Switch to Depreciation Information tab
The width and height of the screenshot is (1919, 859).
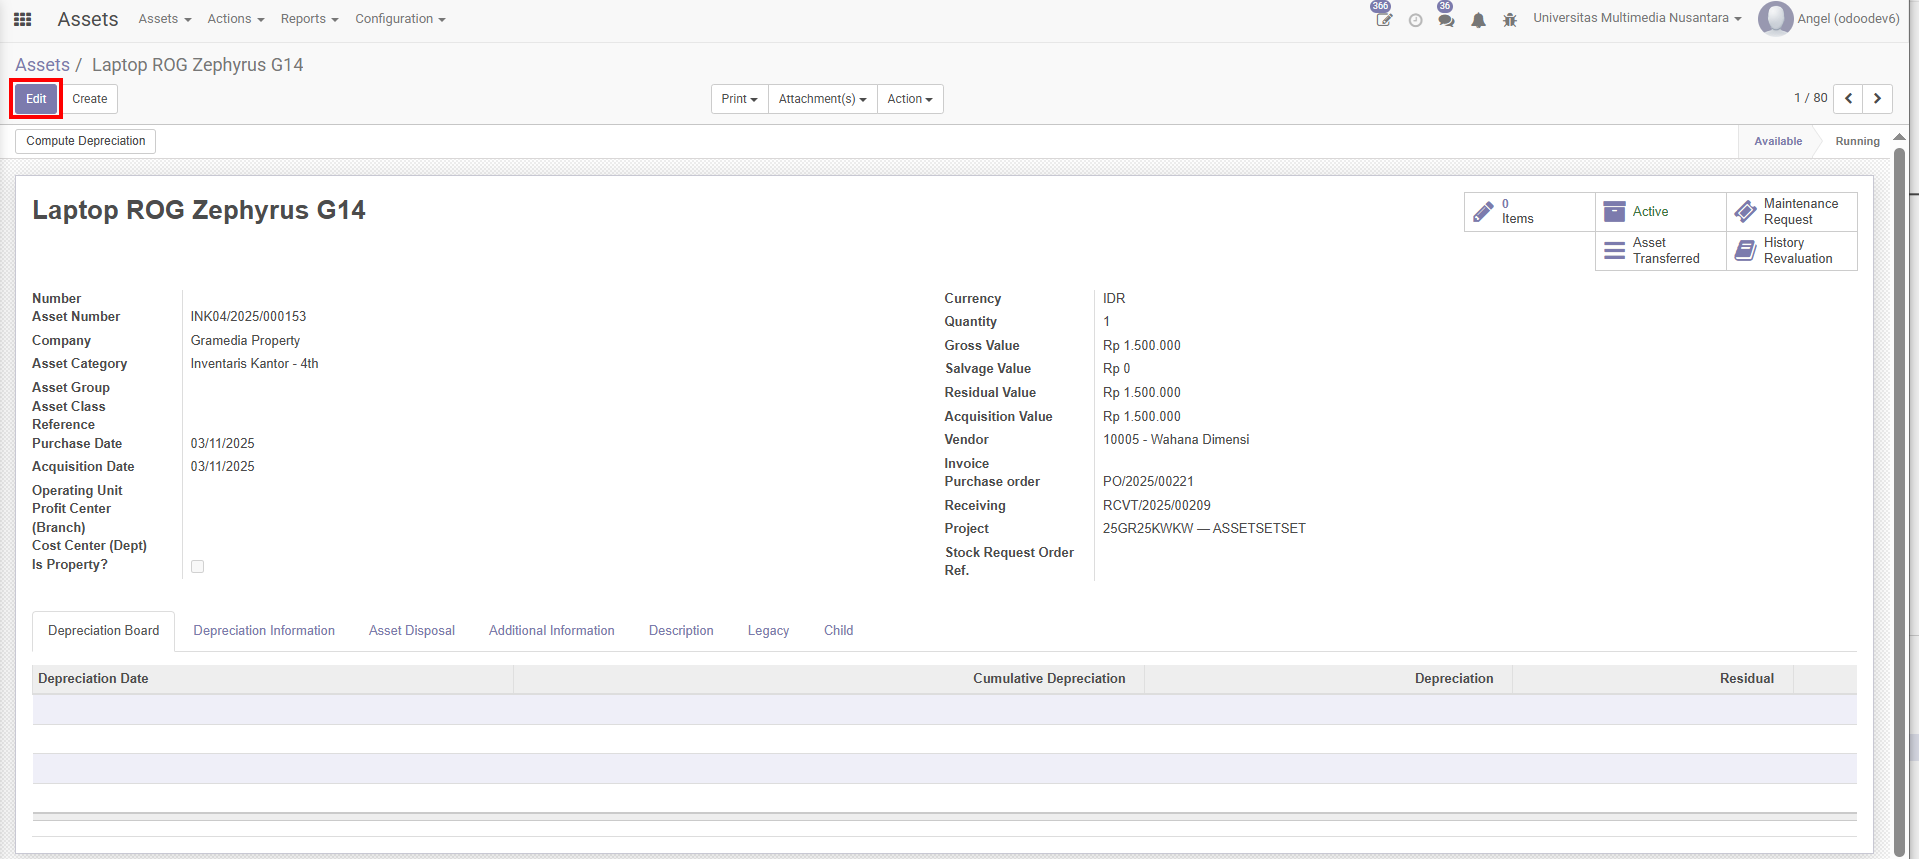pyautogui.click(x=264, y=630)
